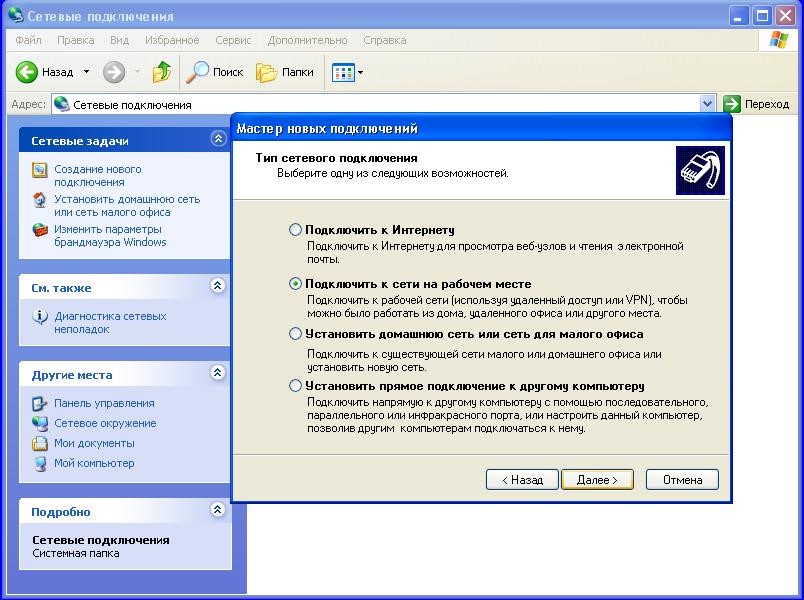The height and width of the screenshot is (600, 804).
Task: Open the Избранное menu
Action: click(172, 40)
